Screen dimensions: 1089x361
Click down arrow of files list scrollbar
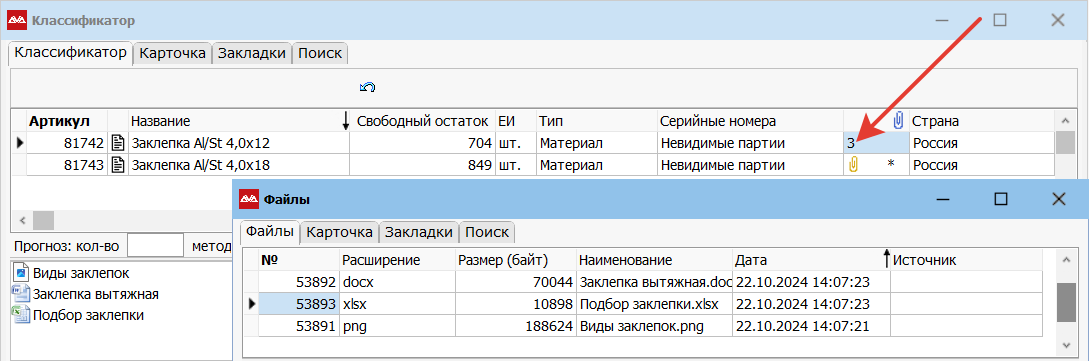pyautogui.click(x=1066, y=344)
